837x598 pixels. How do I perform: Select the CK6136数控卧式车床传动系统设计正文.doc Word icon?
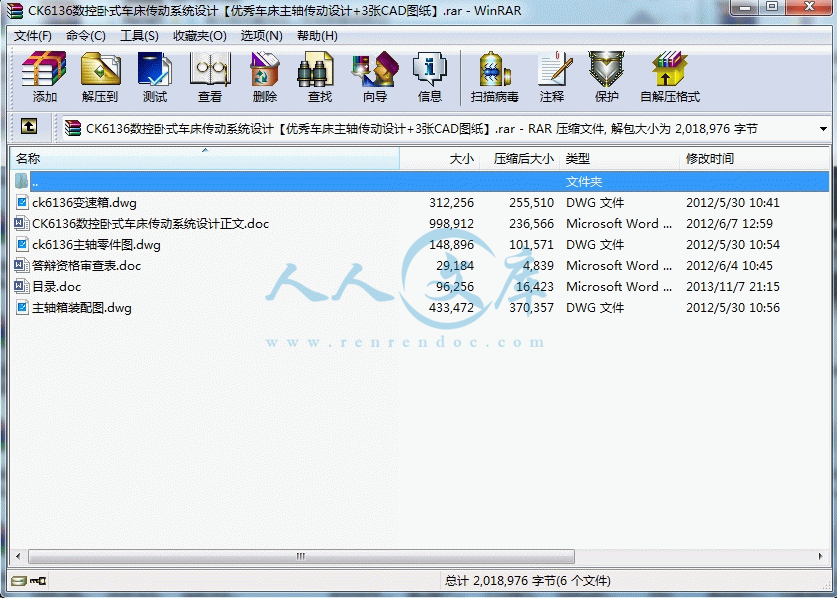22,223
